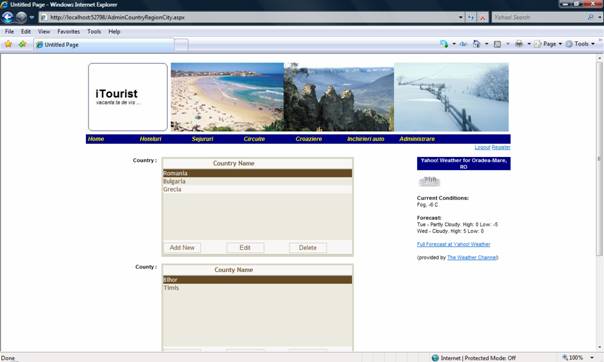Click the browser Forward arrow button
Image resolution: width=604 pixels, height=362 pixels.
(x=21, y=17)
